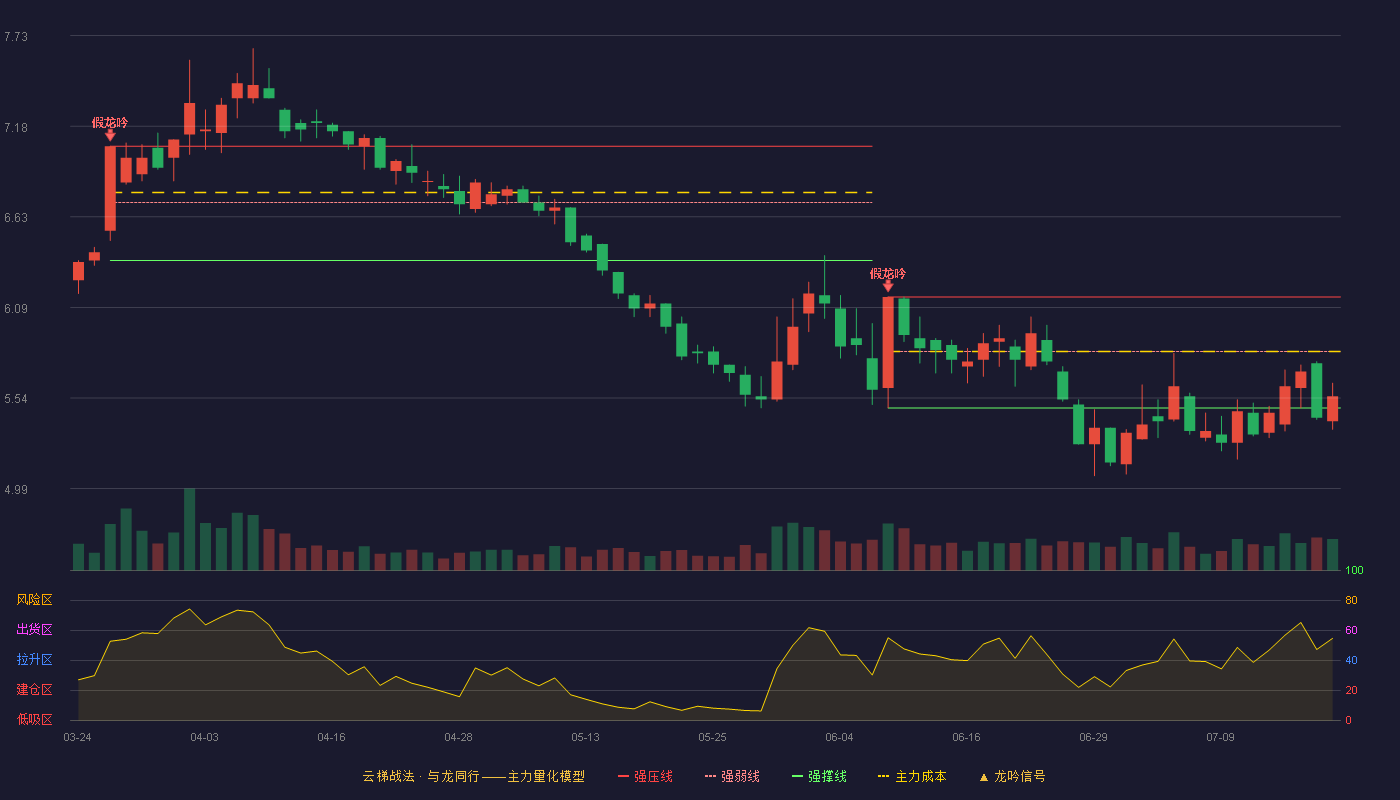Viewport: 1400px width, 800px height.
Task: Click the 06-04 date axis label
Action: (839, 737)
